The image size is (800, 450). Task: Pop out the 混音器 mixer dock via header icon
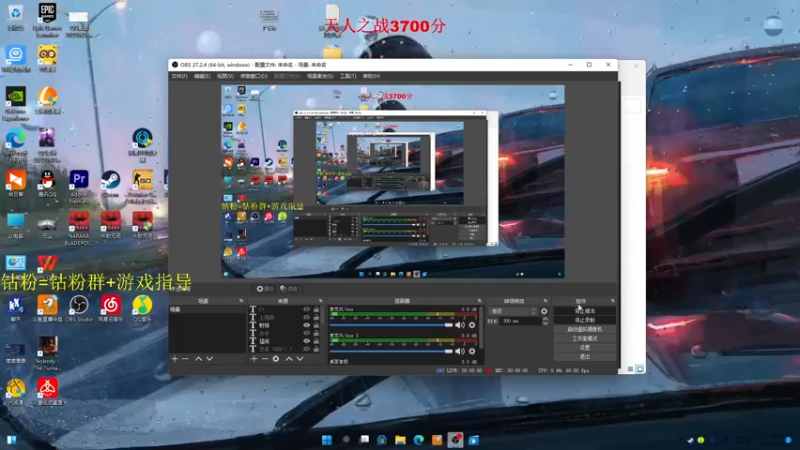coord(479,301)
